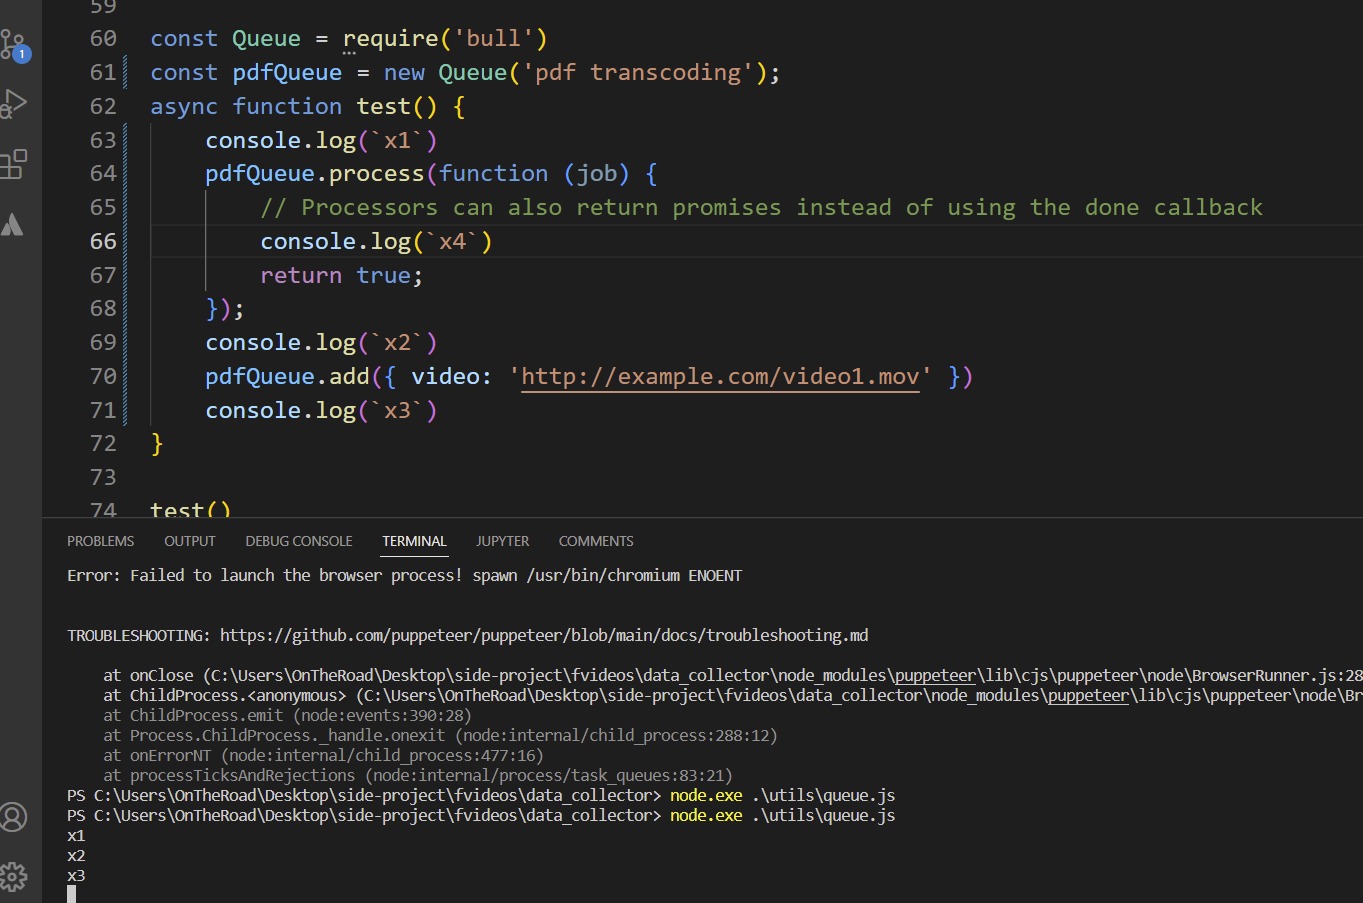Click the underlined puppeteer link in stack trace
Image resolution: width=1363 pixels, height=903 pixels.
pyautogui.click(x=933, y=675)
